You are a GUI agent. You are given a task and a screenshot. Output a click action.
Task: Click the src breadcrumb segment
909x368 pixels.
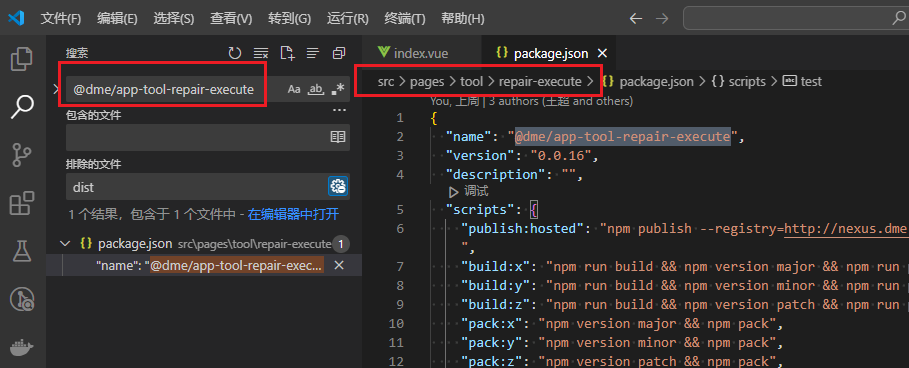386,82
